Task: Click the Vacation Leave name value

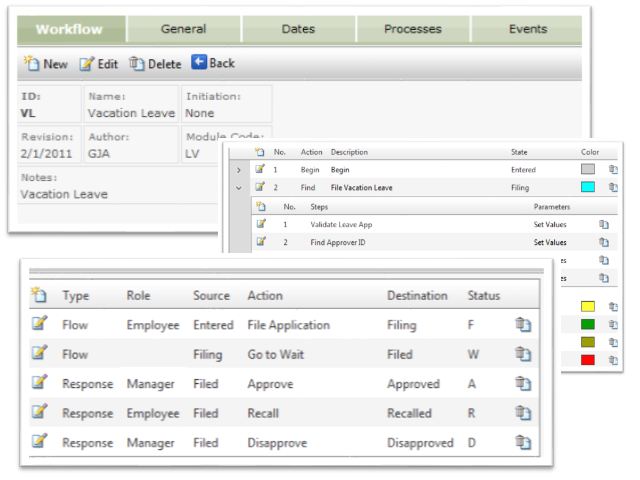Action: tap(131, 113)
